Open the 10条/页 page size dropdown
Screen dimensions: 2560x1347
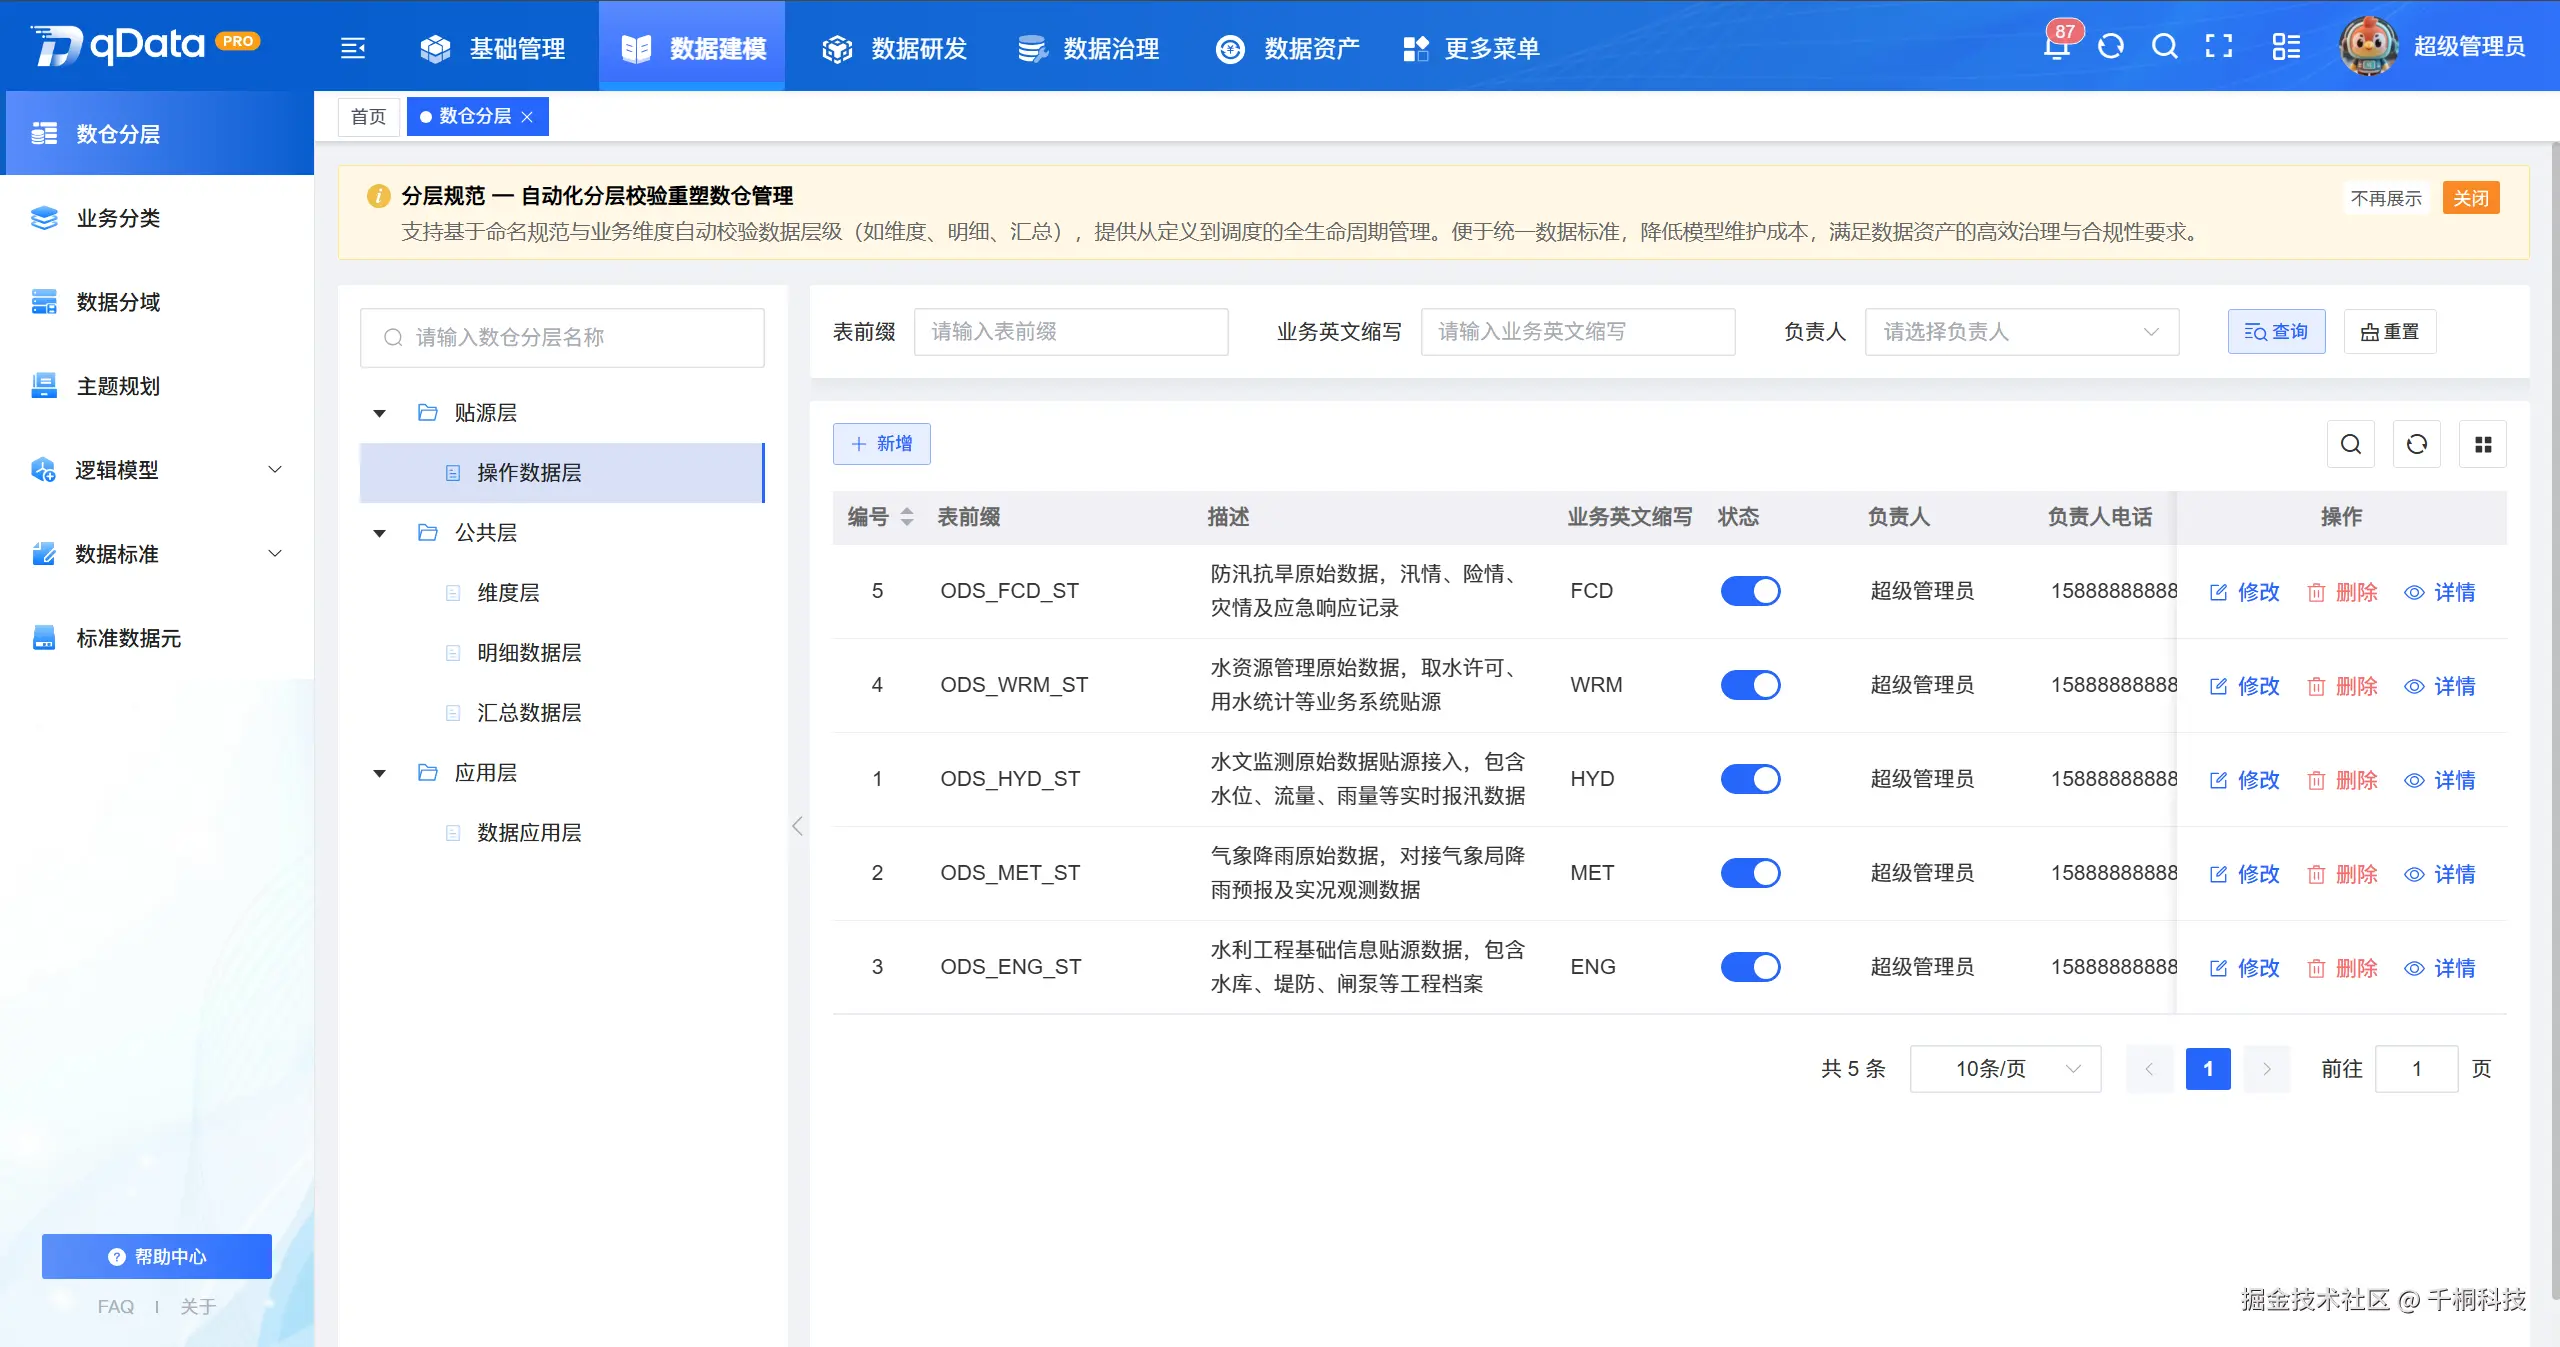(2004, 1068)
